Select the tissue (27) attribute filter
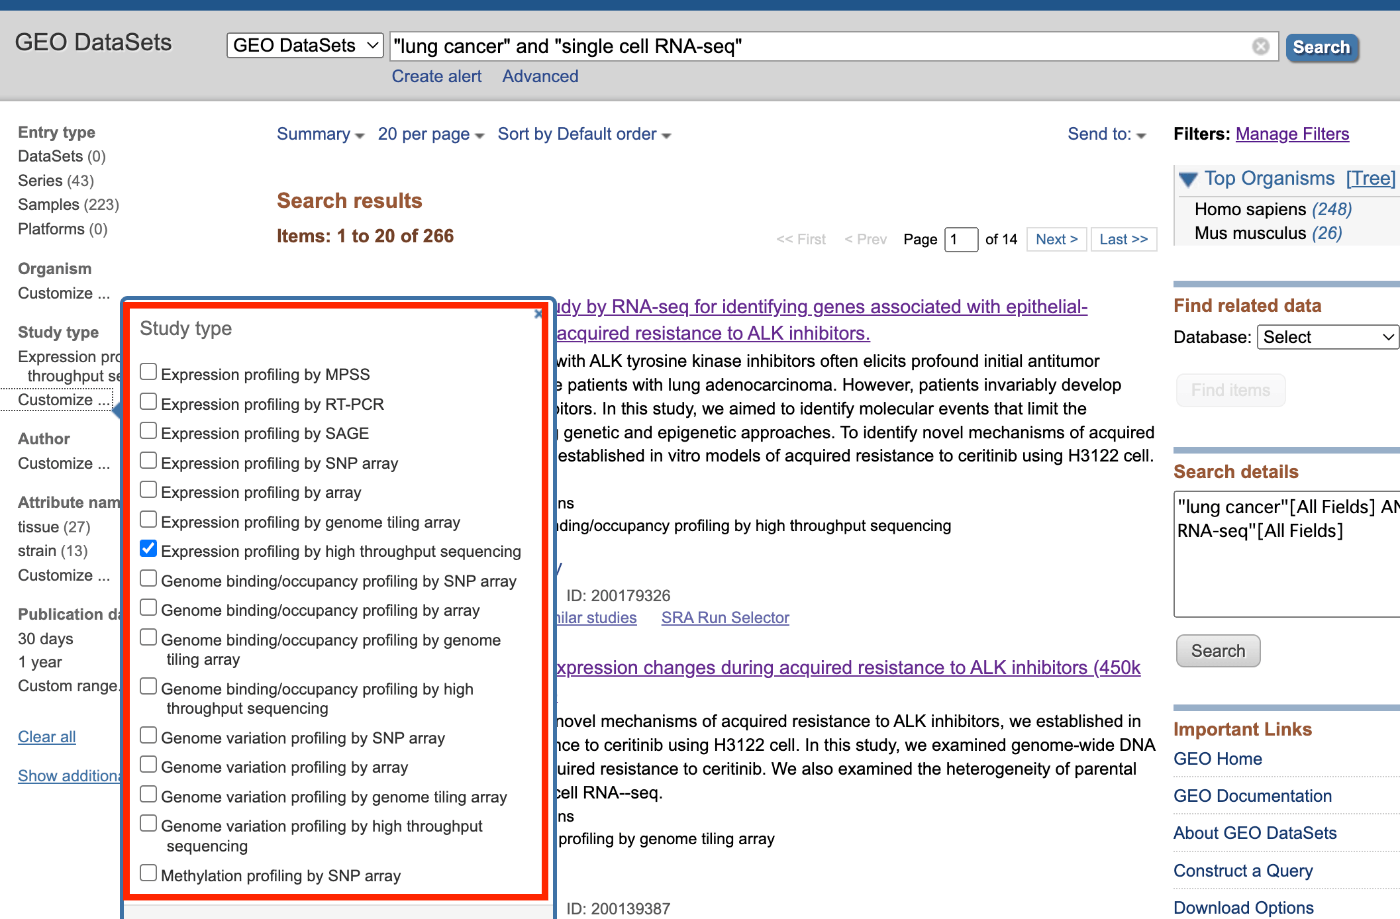The image size is (1400, 919). 54,527
